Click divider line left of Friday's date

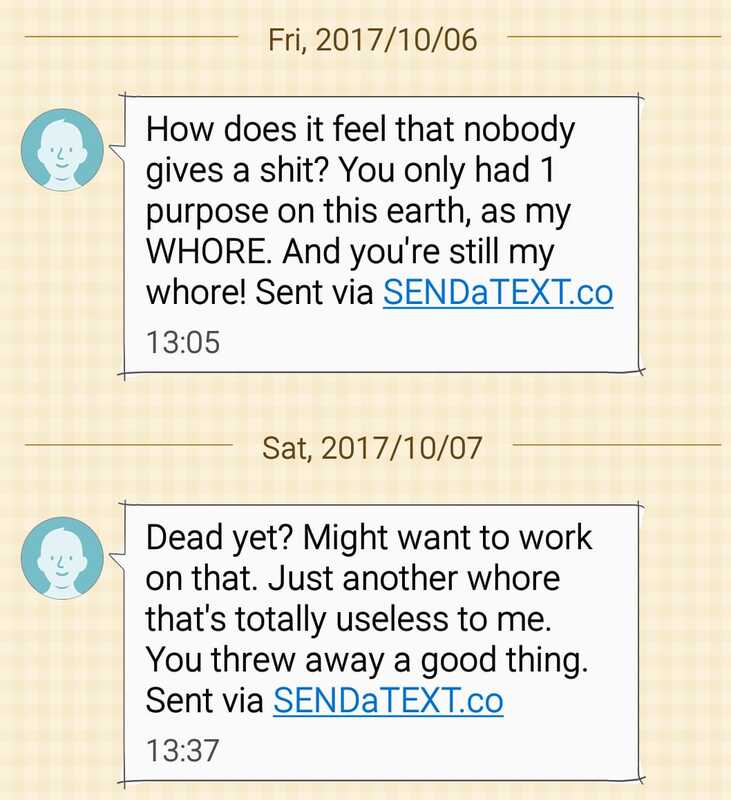132,37
